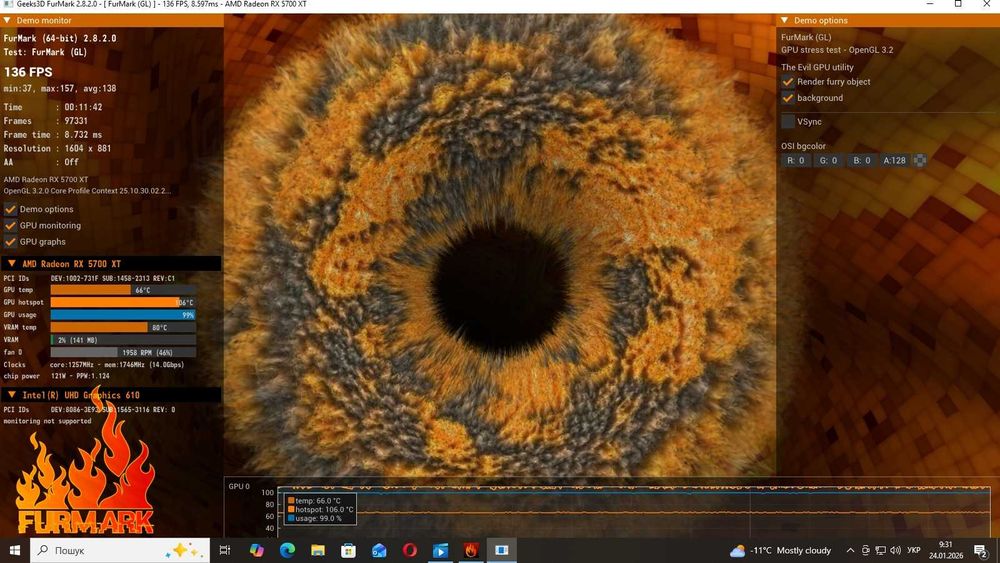Click the OpenGL 3.2.0 Core Profile Context text
1000x563 pixels.
pos(87,191)
